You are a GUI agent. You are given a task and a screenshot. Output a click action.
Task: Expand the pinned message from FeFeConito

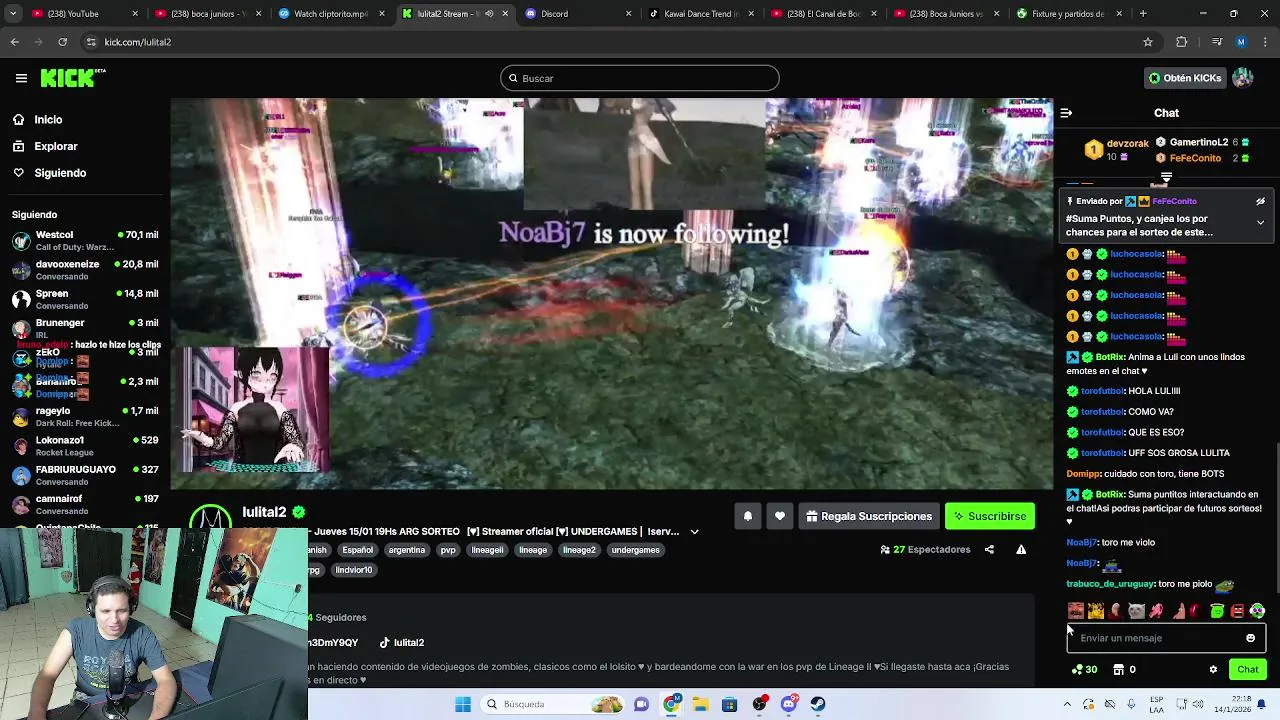(1260, 222)
